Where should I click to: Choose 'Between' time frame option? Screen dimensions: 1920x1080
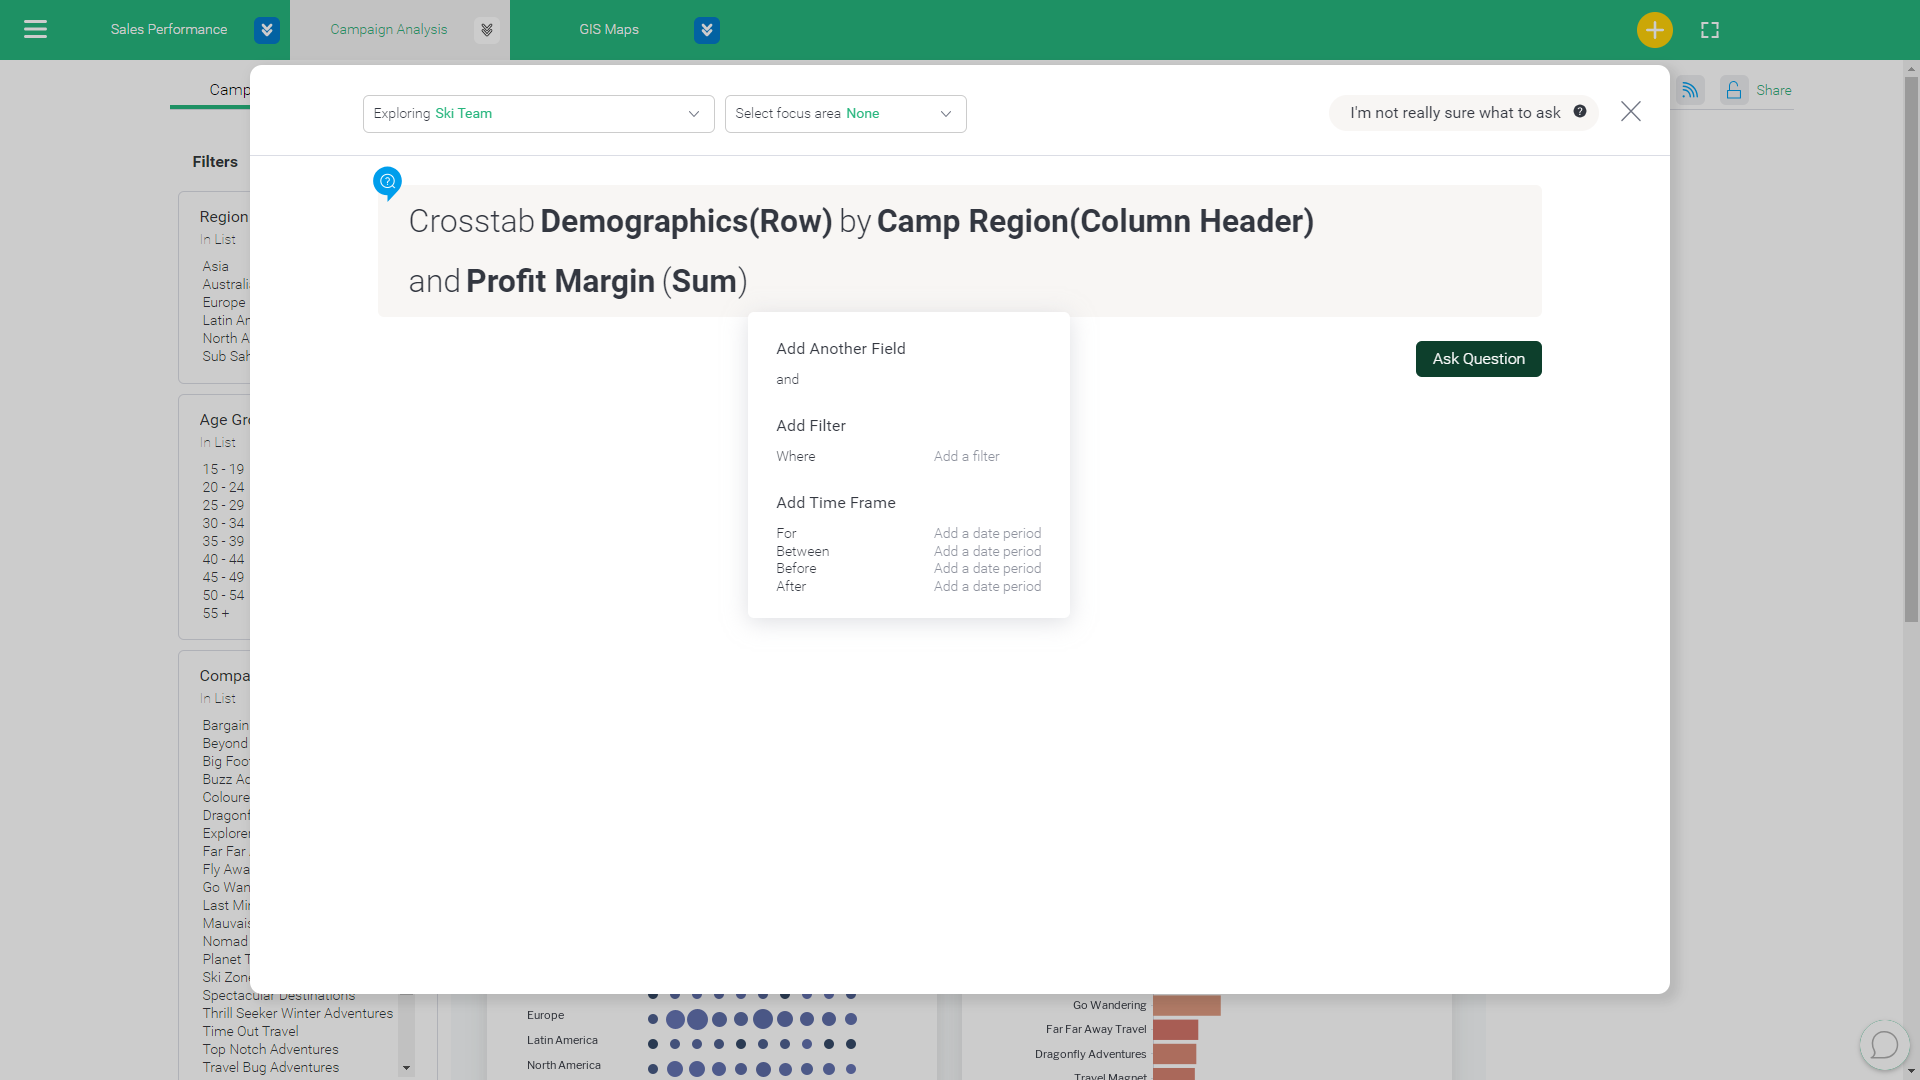click(x=803, y=551)
